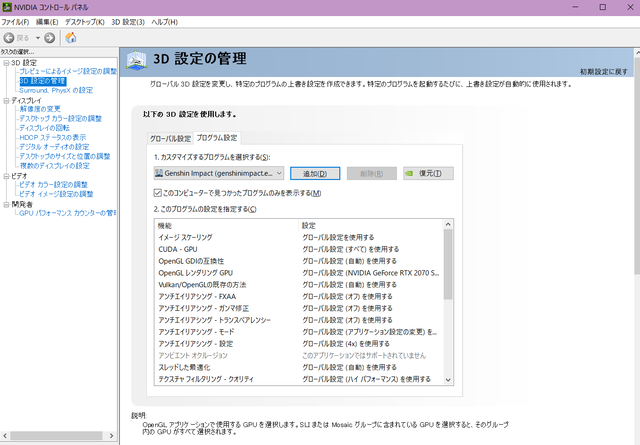Image resolution: width=640 pixels, height=445 pixels.
Task: Click the Back arrow toolbar icon
Action: [x=9, y=38]
